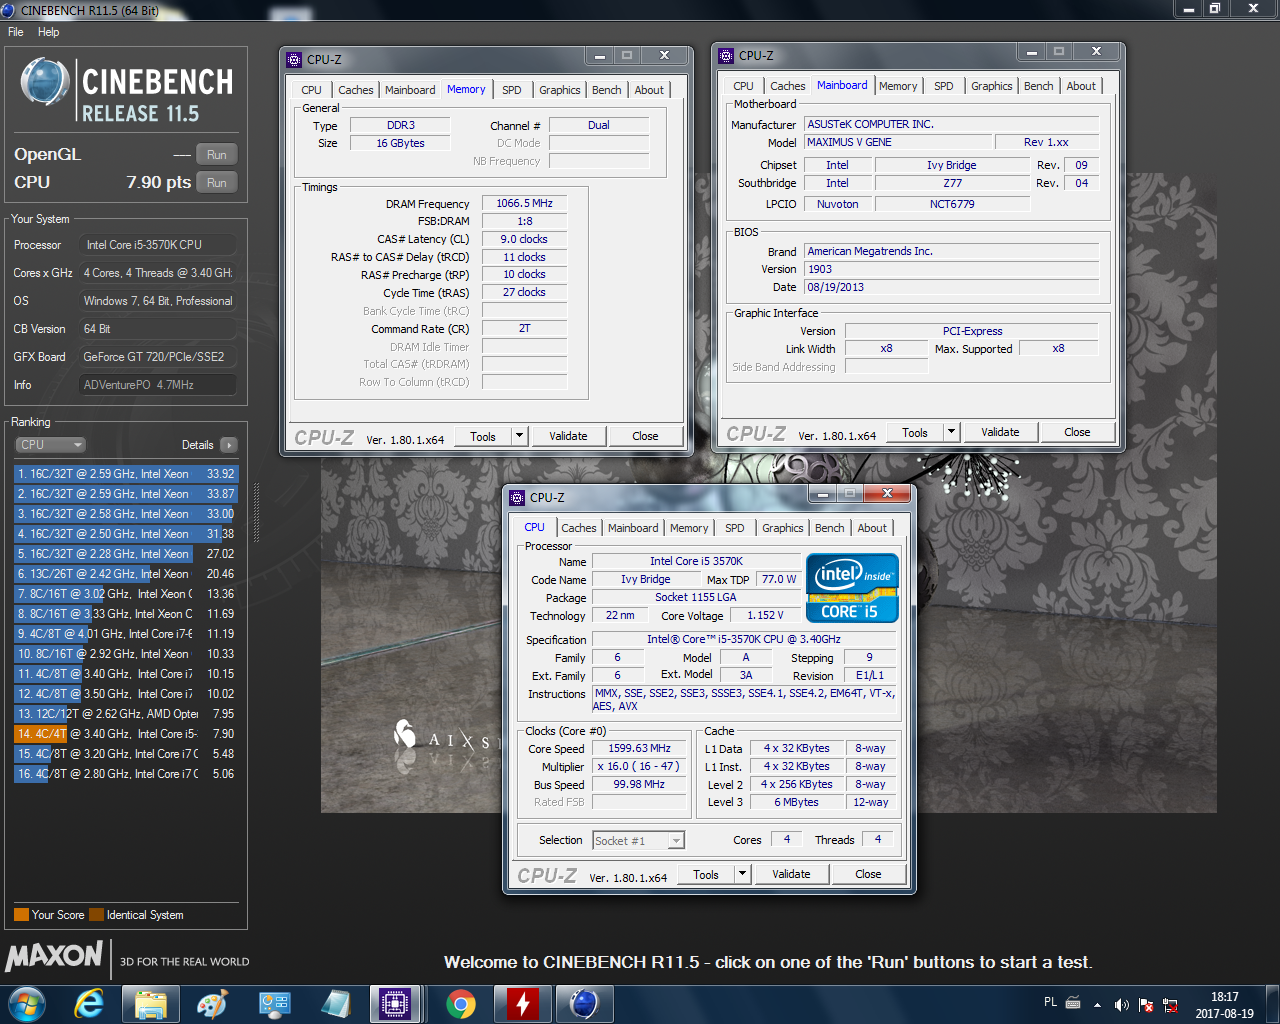Screen dimensions: 1280x1024
Task: Run the CPU benchmark
Action: [217, 183]
